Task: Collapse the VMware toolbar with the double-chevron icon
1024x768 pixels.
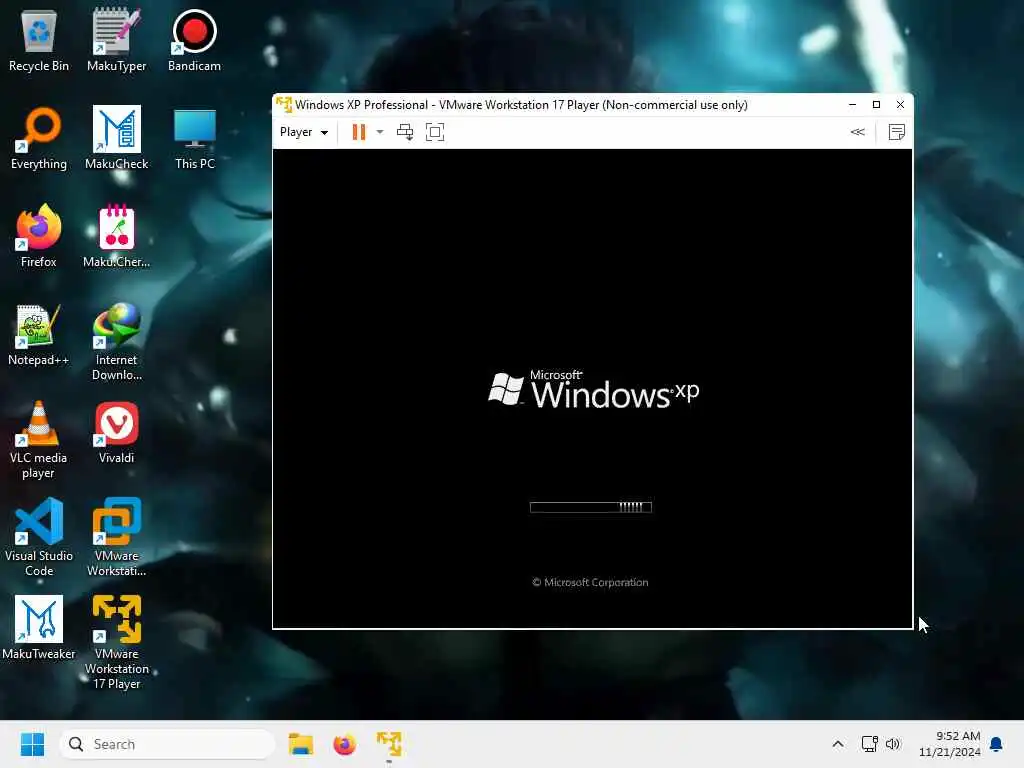Action: (x=857, y=132)
